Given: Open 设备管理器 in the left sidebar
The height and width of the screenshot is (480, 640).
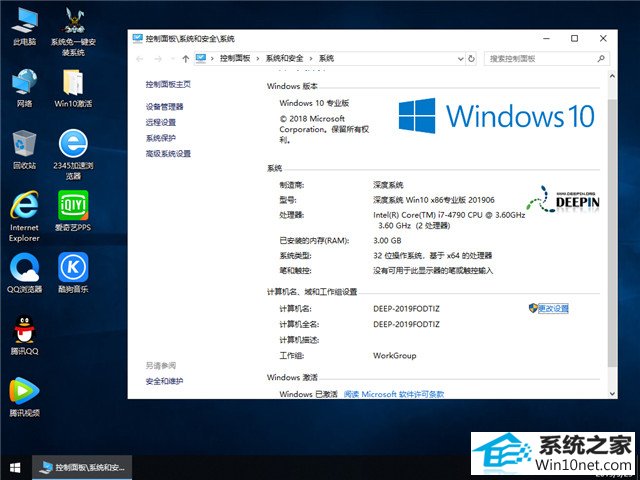Looking at the screenshot, I should tap(164, 106).
